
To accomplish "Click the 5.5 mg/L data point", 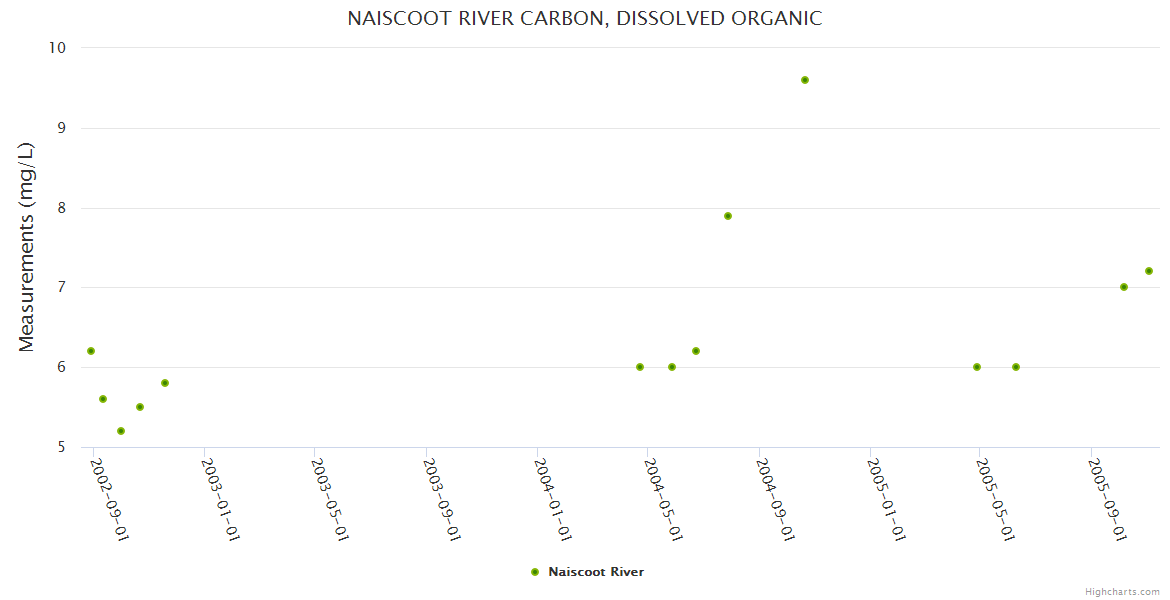I will coord(140,407).
